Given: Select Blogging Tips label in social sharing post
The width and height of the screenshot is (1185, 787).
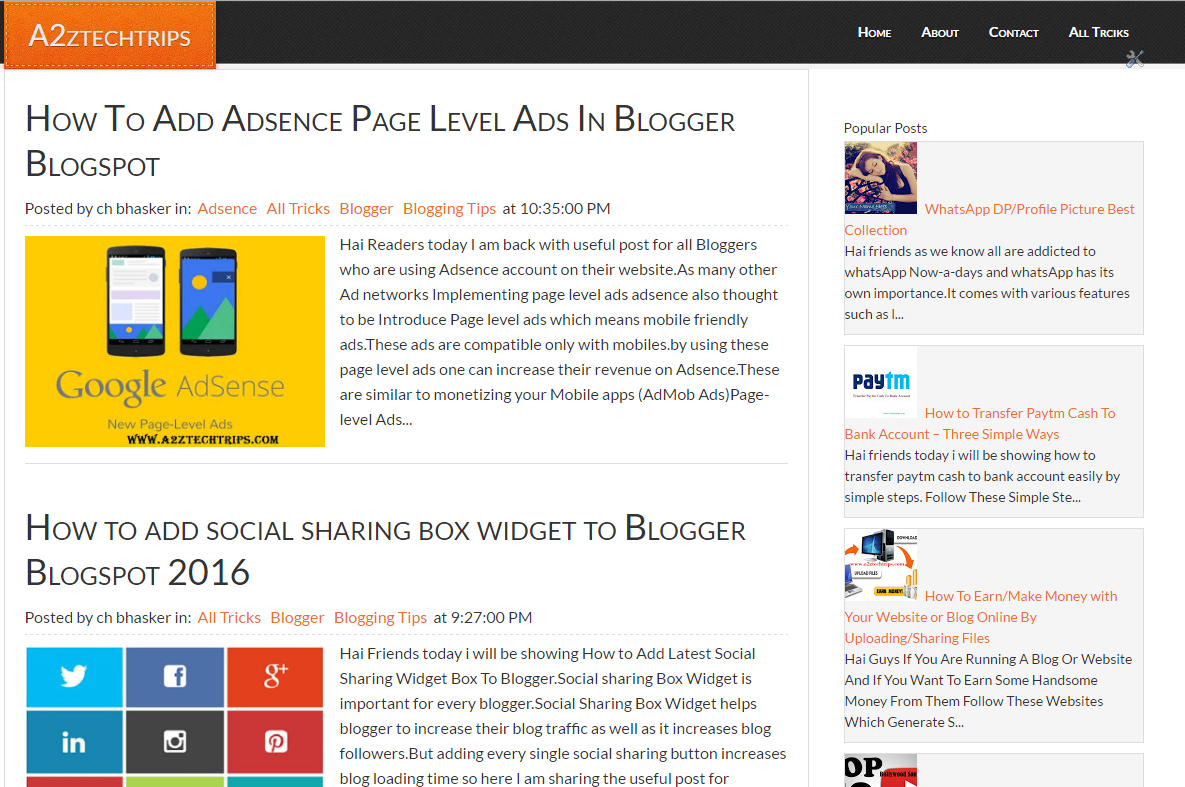Looking at the screenshot, I should coord(380,618).
